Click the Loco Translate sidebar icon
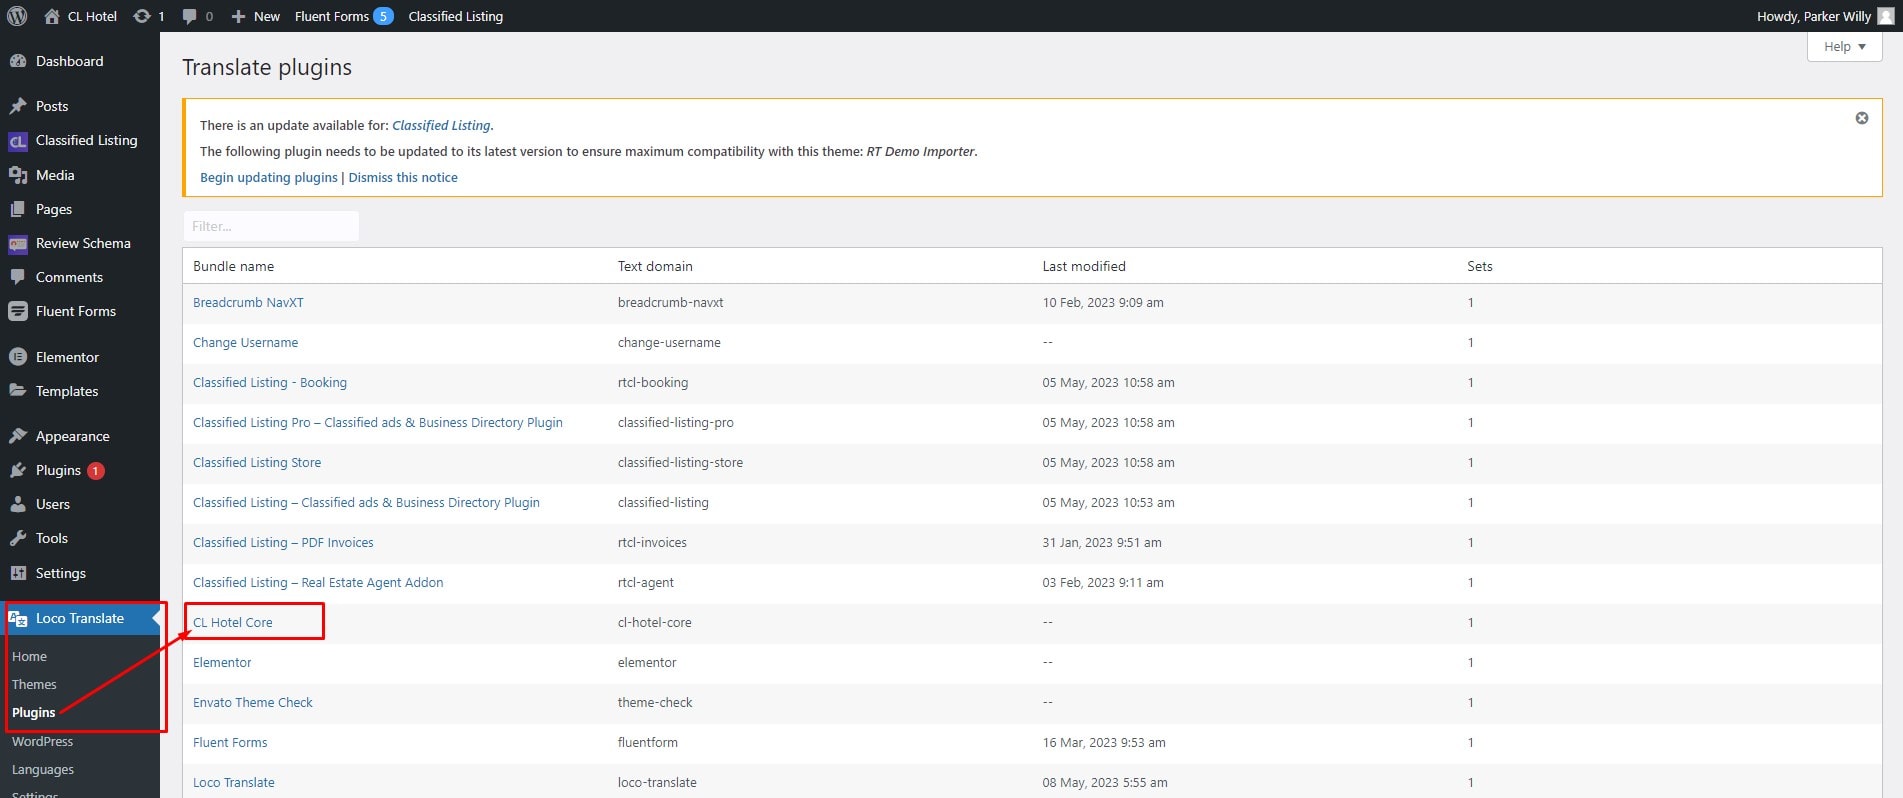This screenshot has width=1903, height=798. click(x=17, y=618)
